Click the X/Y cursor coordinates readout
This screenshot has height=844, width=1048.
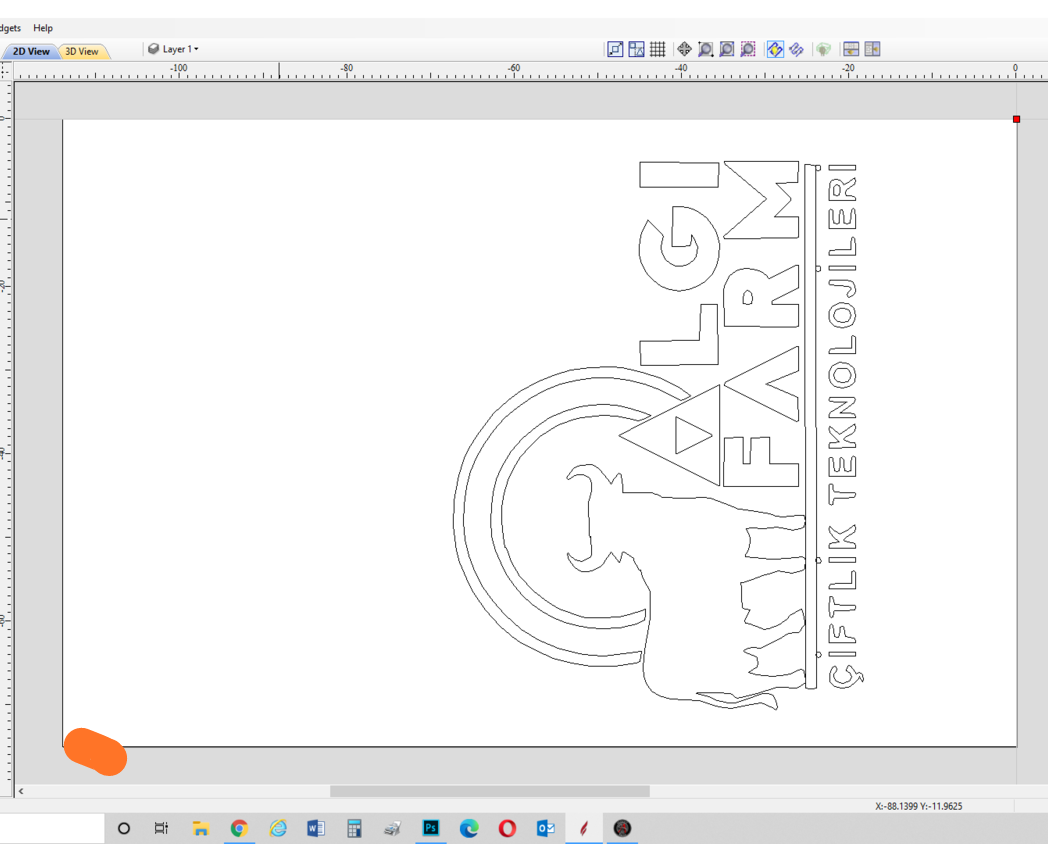point(918,806)
